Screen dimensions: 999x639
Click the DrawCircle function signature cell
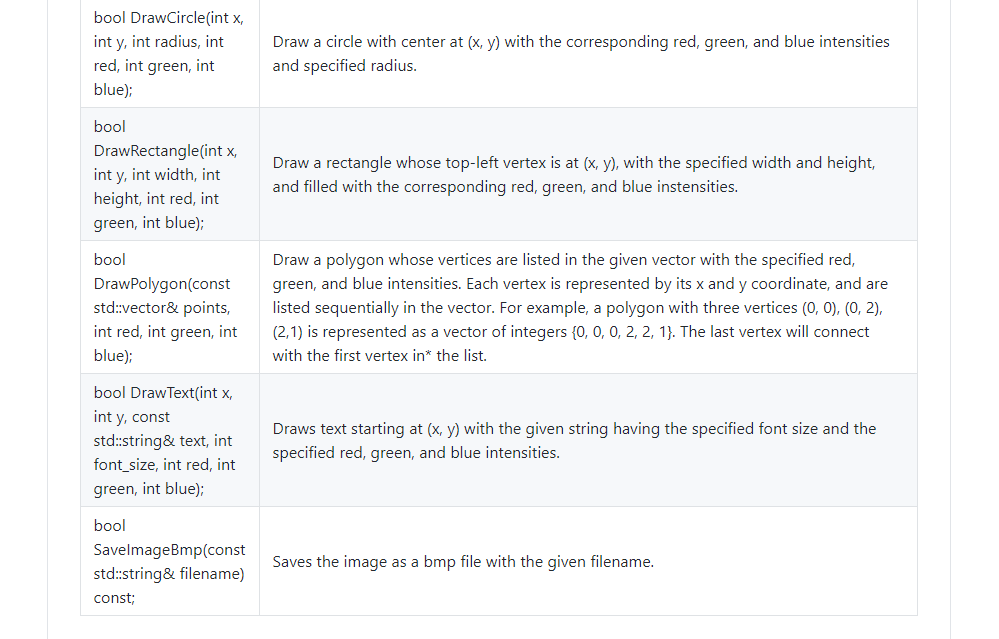coord(169,54)
